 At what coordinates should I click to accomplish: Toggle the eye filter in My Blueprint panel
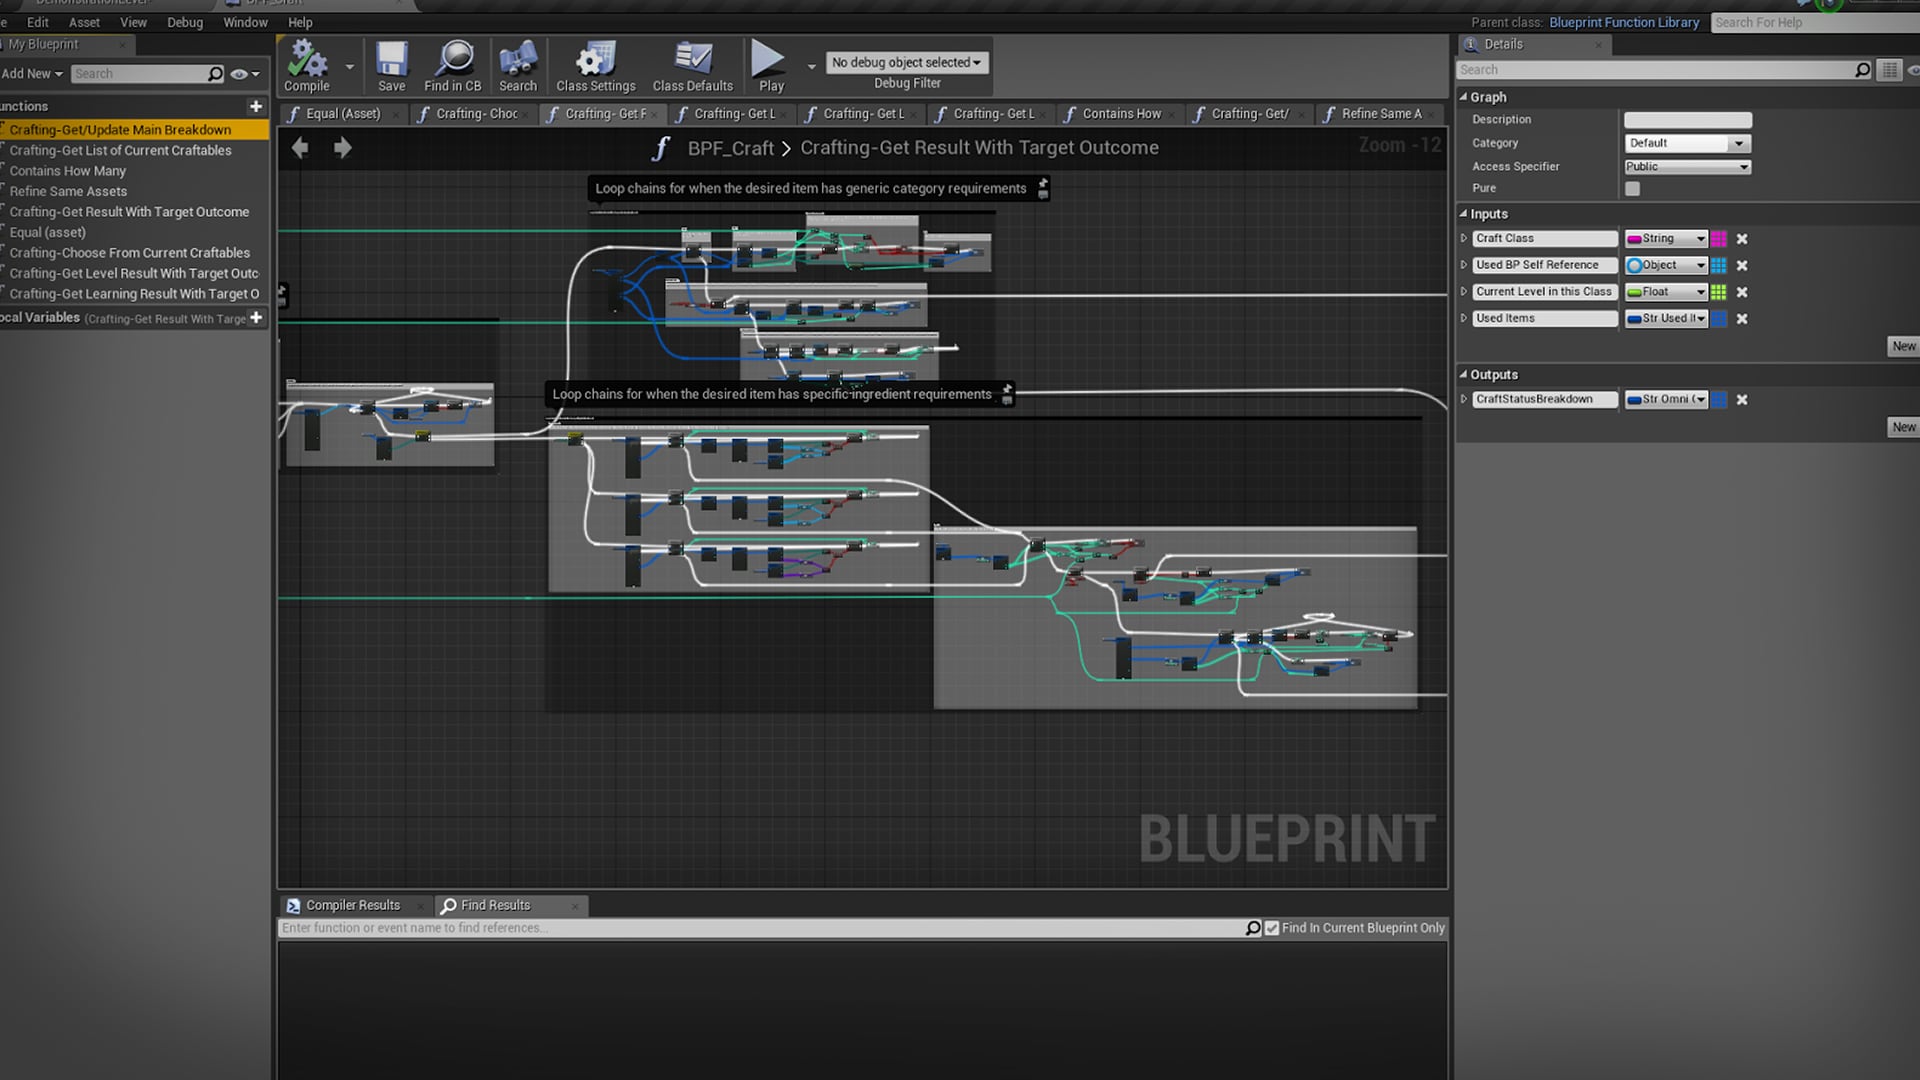click(238, 73)
